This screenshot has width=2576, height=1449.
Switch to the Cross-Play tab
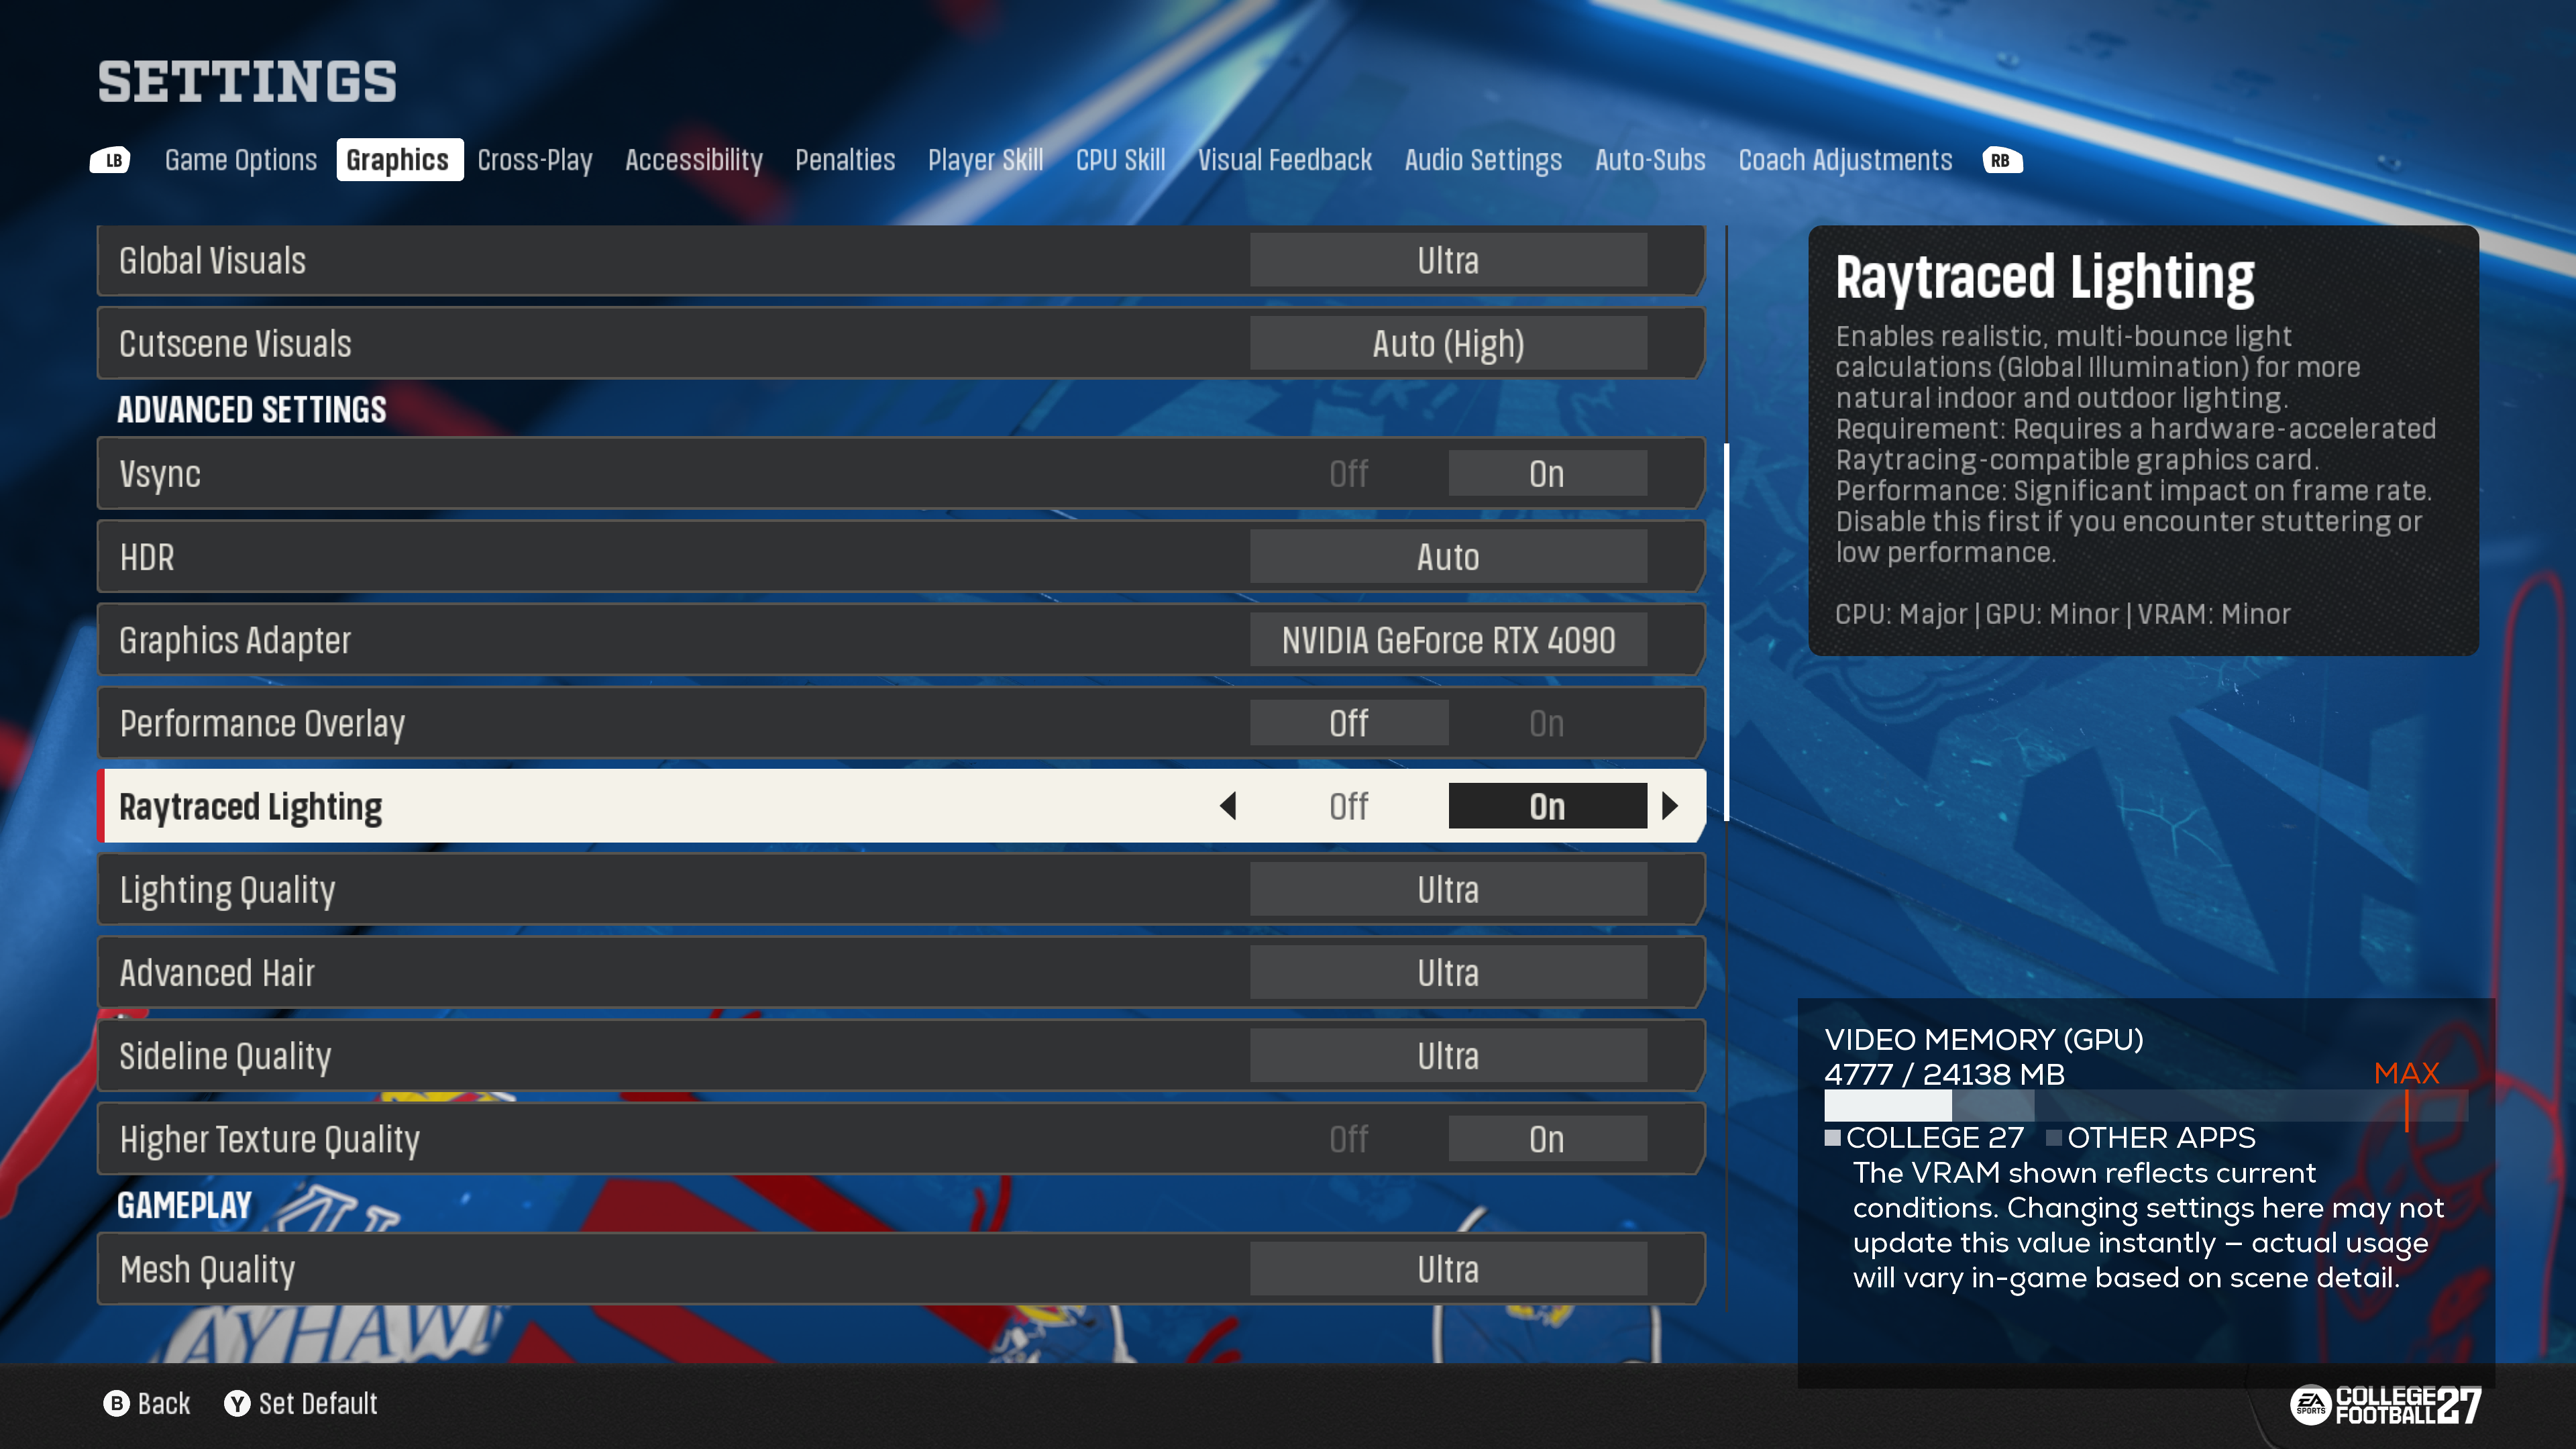point(535,160)
